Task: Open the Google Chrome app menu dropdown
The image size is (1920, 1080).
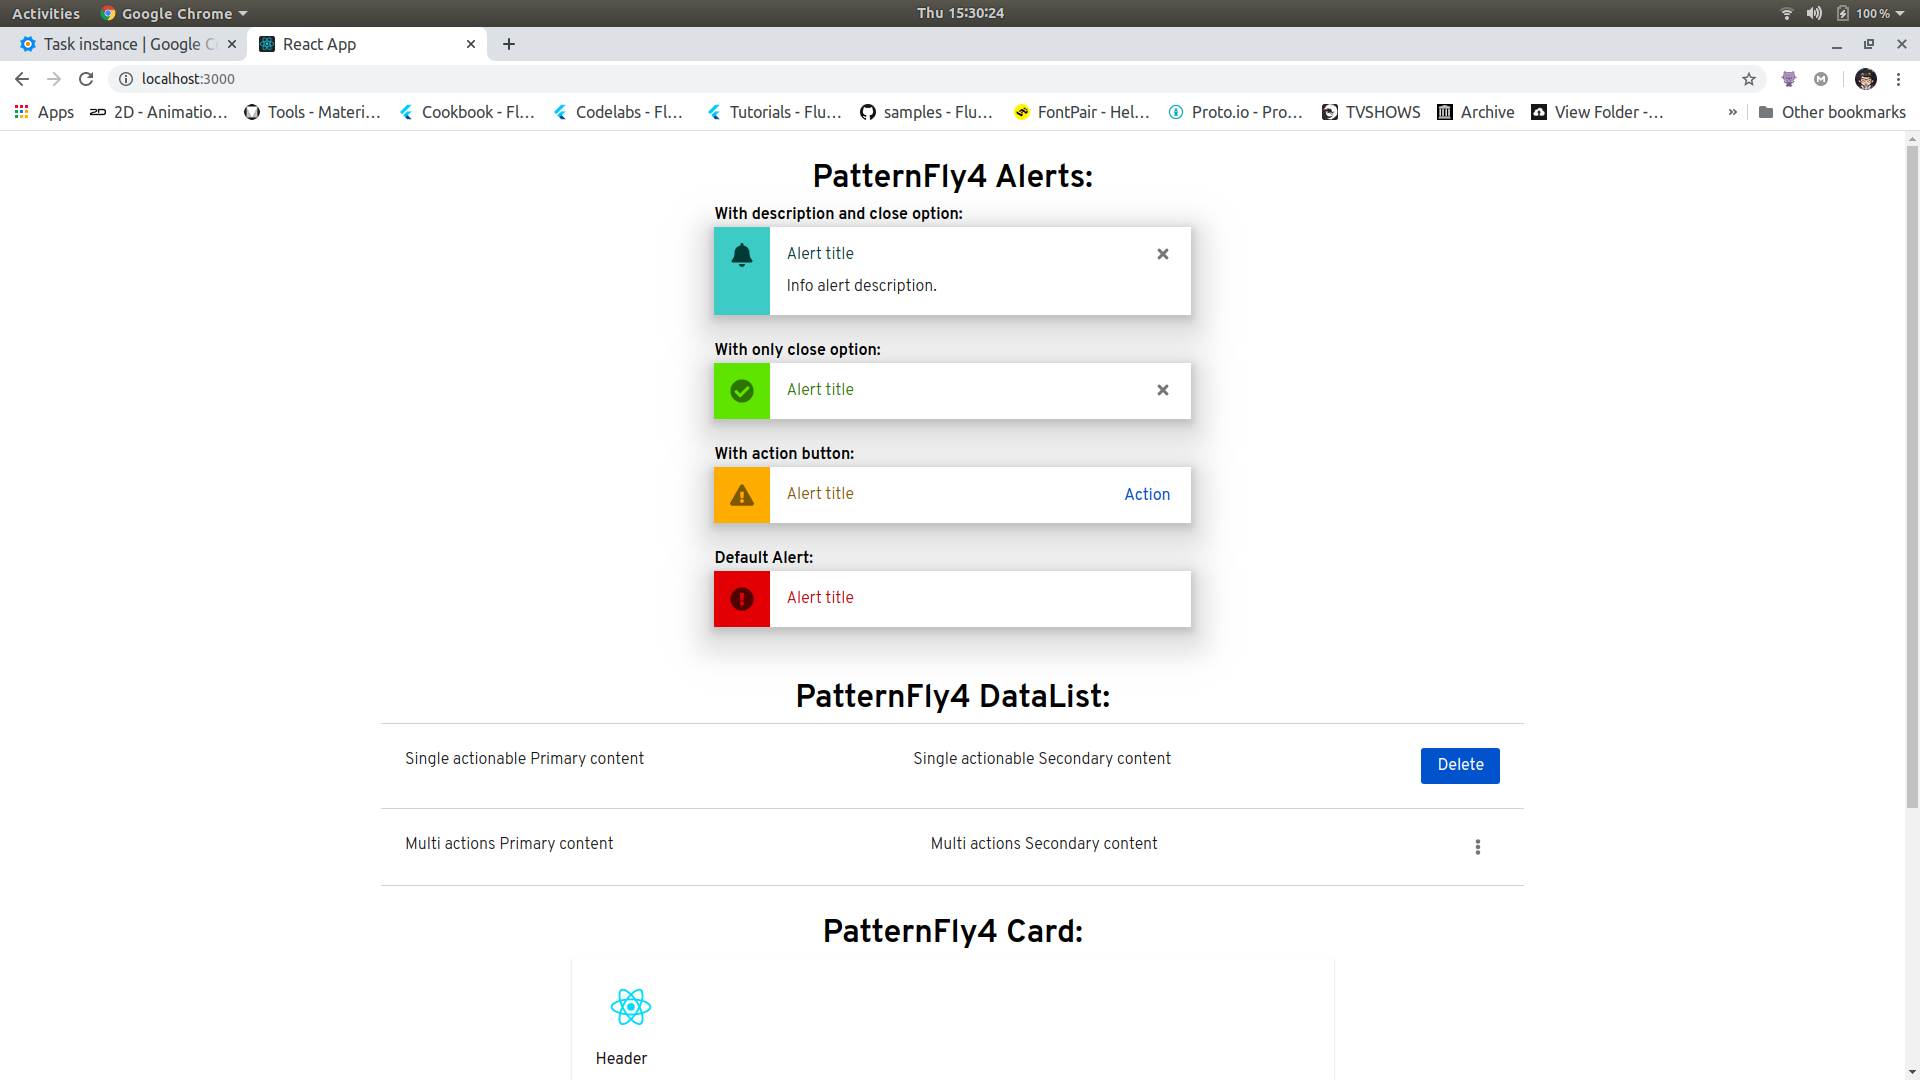Action: coord(175,13)
